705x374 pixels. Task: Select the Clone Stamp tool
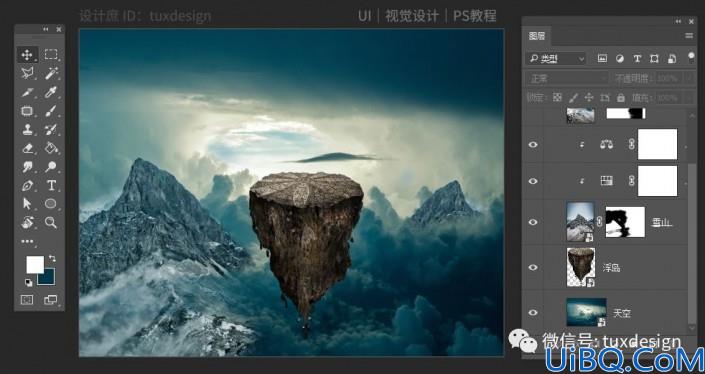pyautogui.click(x=27, y=129)
